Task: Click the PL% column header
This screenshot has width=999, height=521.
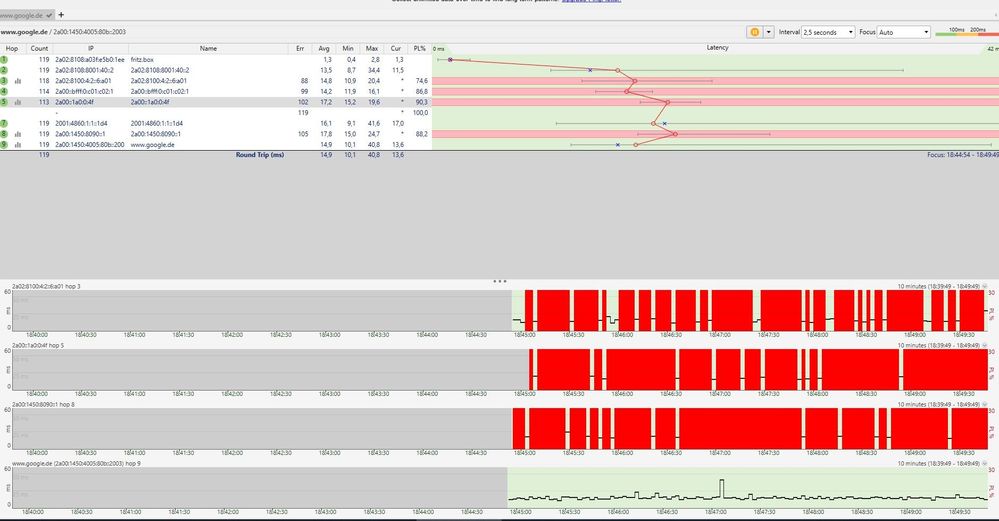Action: [419, 48]
